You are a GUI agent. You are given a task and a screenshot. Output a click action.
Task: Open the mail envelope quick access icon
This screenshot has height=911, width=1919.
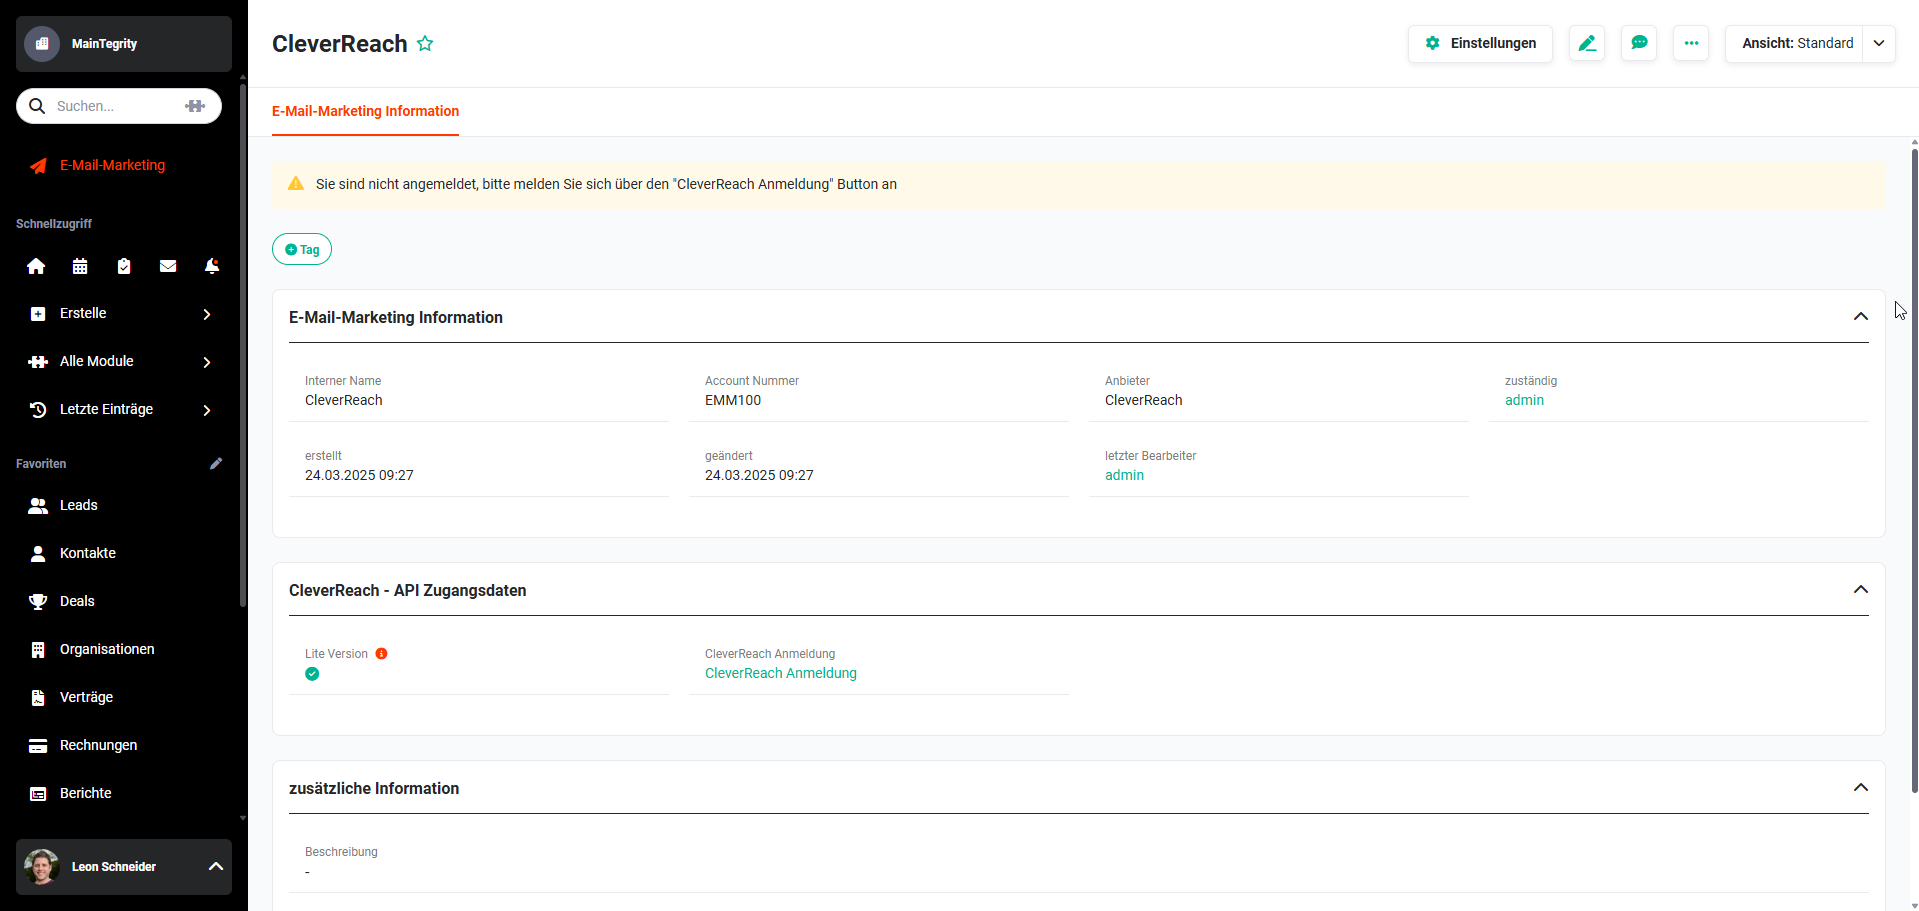(x=168, y=266)
